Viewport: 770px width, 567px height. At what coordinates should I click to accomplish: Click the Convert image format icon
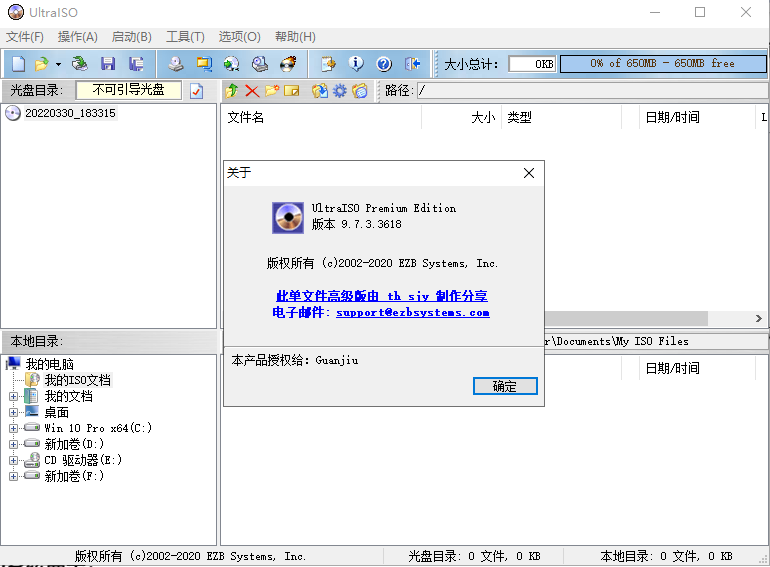(x=232, y=64)
